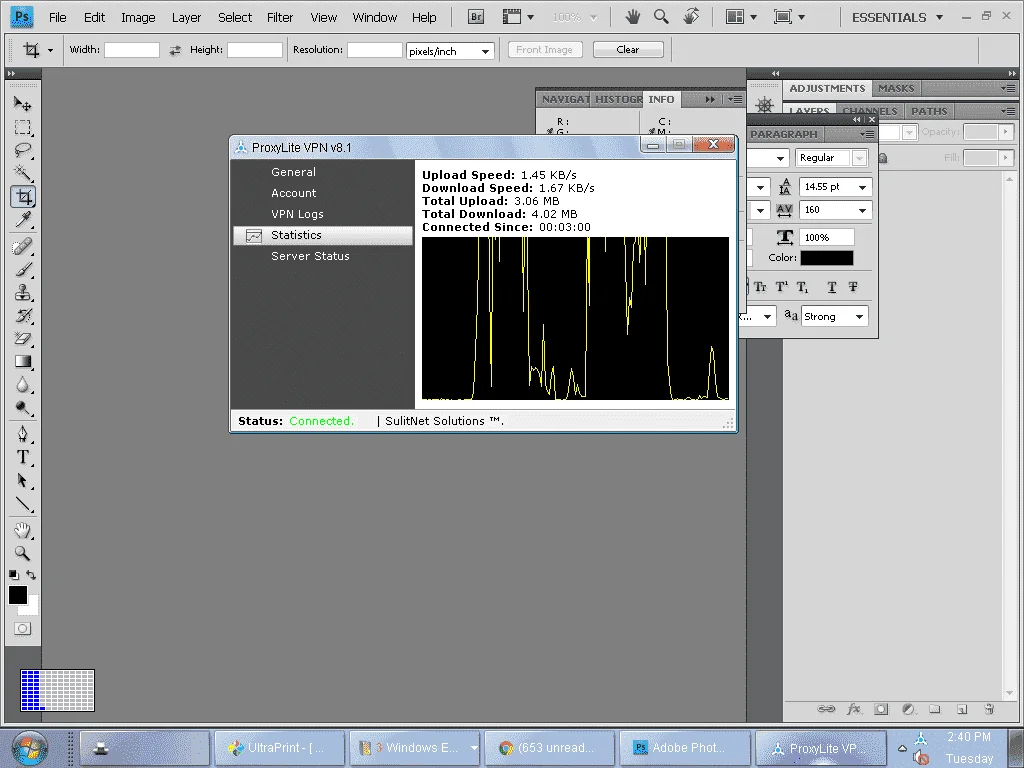1024x768 pixels.
Task: Open the Regular font style dropdown
Action: point(859,158)
